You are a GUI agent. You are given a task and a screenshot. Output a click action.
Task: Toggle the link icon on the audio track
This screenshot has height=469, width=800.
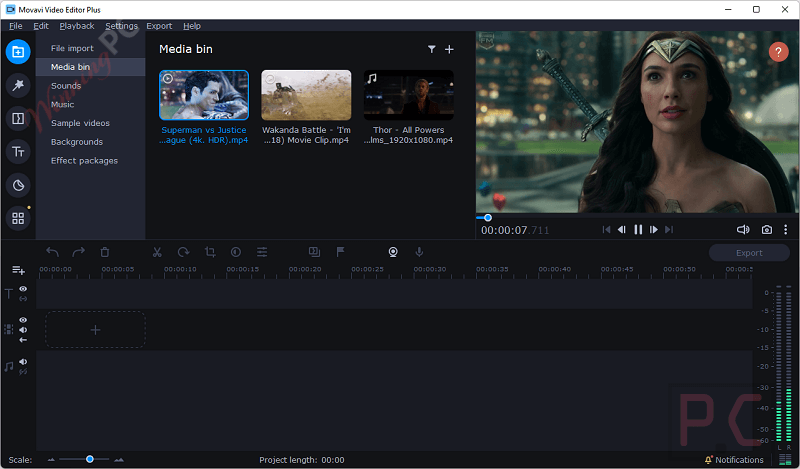pyautogui.click(x=23, y=372)
